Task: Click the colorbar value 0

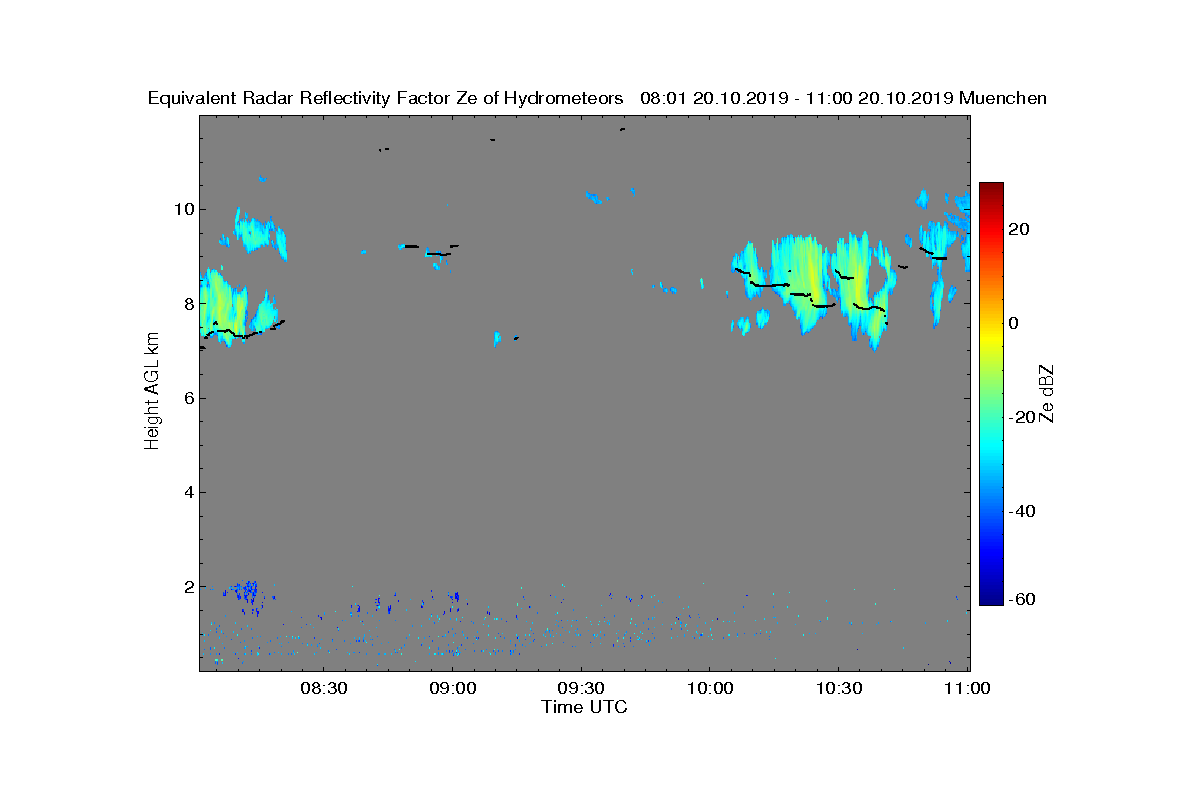Action: tap(1015, 323)
